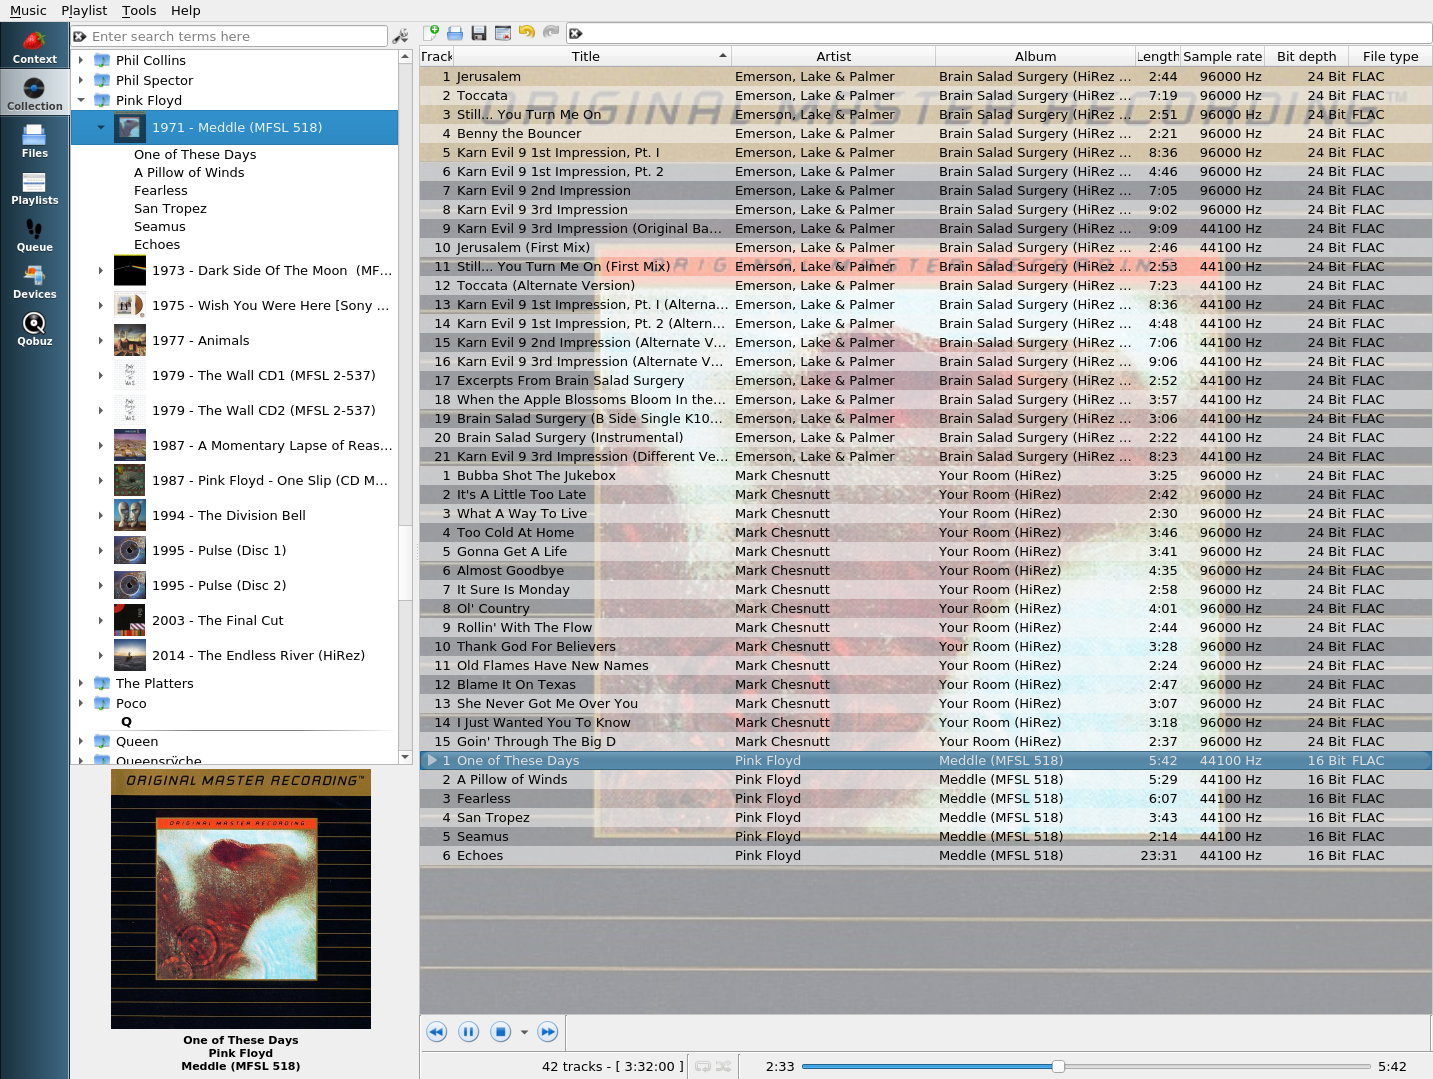The height and width of the screenshot is (1079, 1433).
Task: Sort playlist by Length column header
Action: 1158,56
